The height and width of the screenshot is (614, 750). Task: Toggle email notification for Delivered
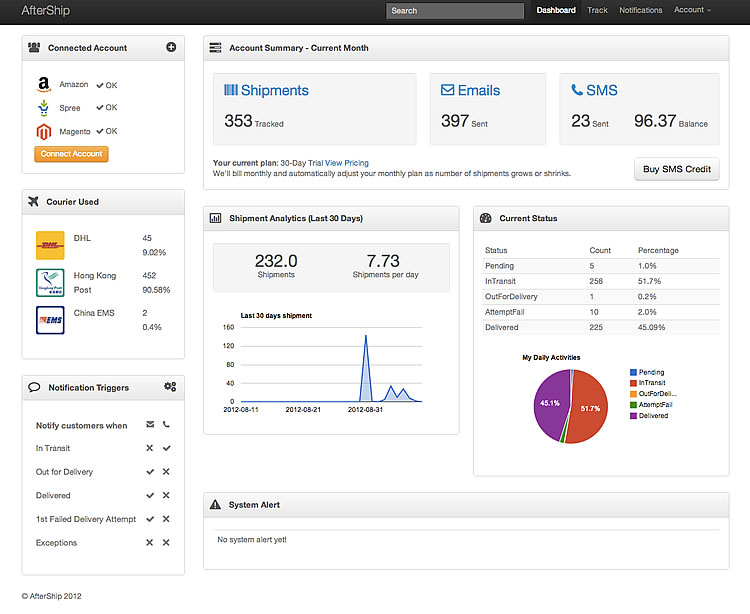point(150,495)
